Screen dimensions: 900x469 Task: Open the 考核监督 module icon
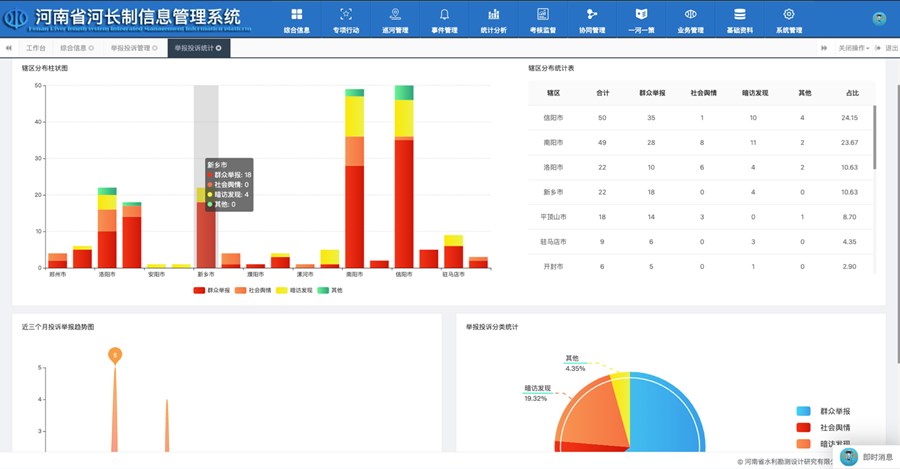click(x=542, y=14)
